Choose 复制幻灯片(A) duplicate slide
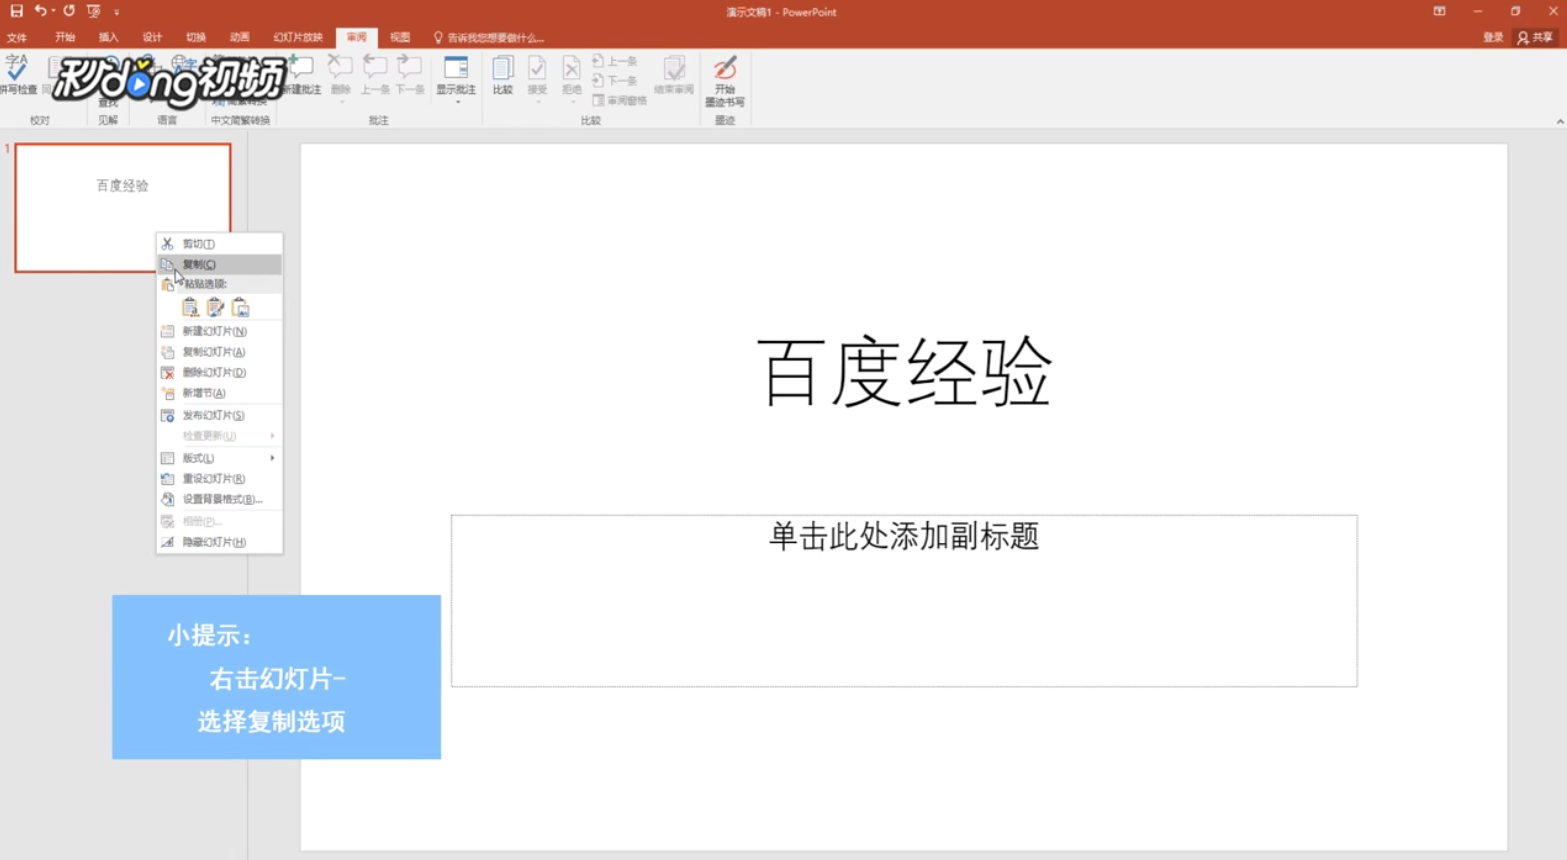Screen dimensions: 1567x860 [219, 352]
